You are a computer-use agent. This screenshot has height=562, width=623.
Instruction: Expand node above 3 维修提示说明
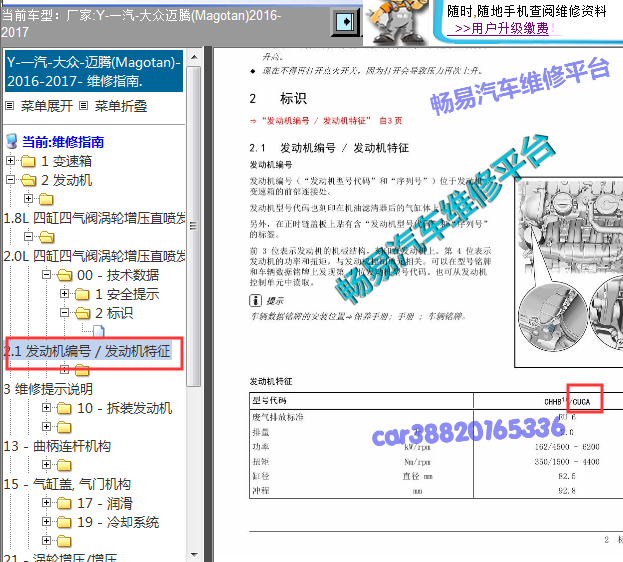click(x=64, y=370)
